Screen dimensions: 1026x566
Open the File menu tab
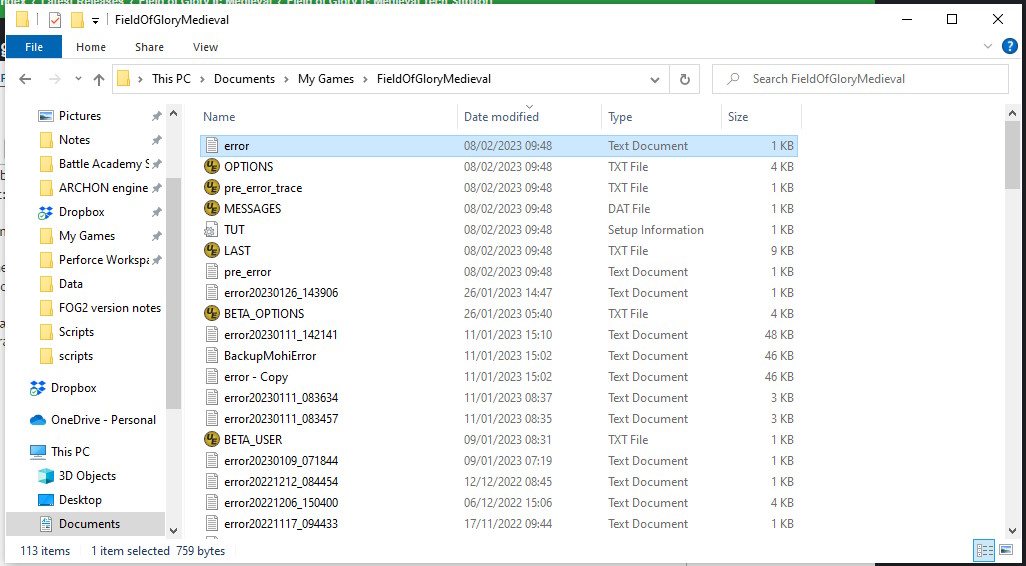point(33,47)
